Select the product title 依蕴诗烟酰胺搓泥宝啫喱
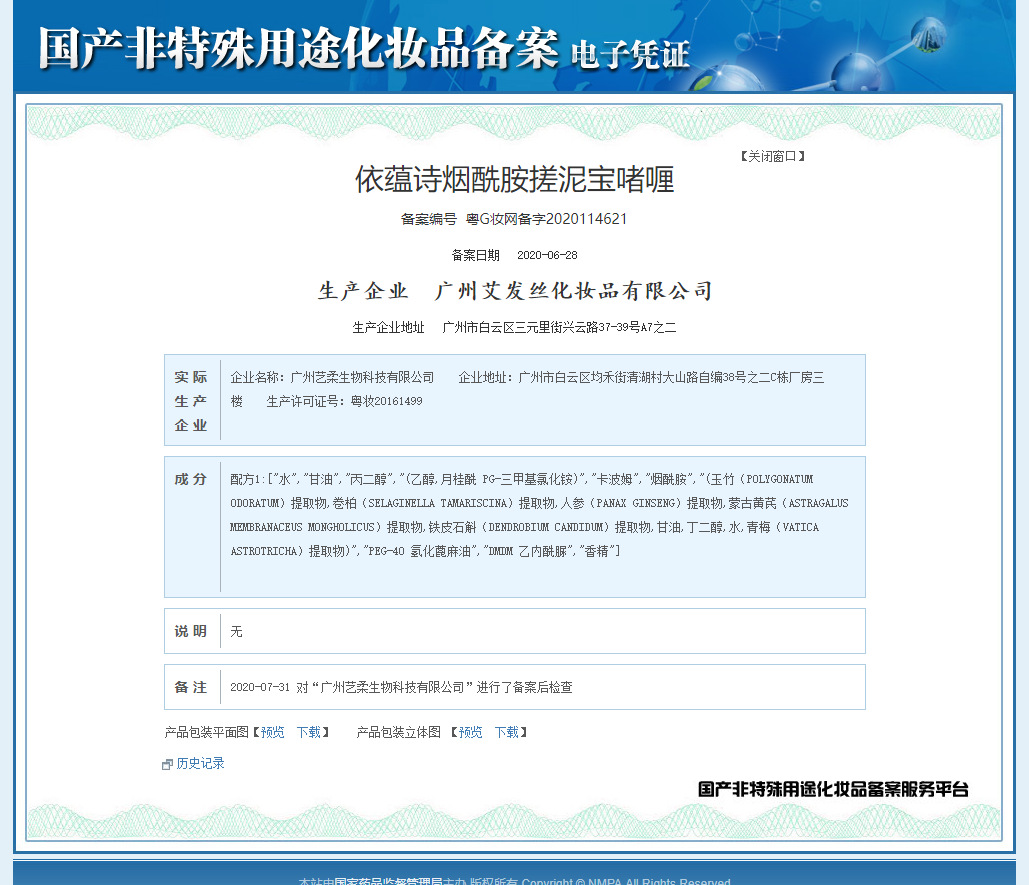 tap(514, 180)
